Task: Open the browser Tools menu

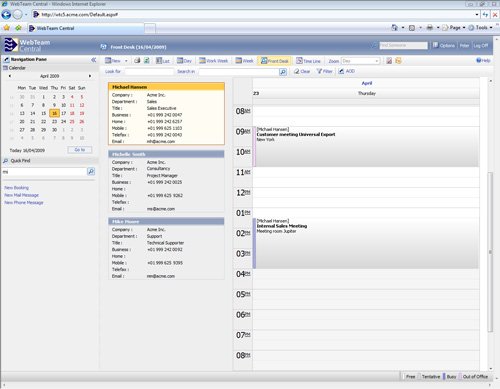Action: tap(480, 28)
